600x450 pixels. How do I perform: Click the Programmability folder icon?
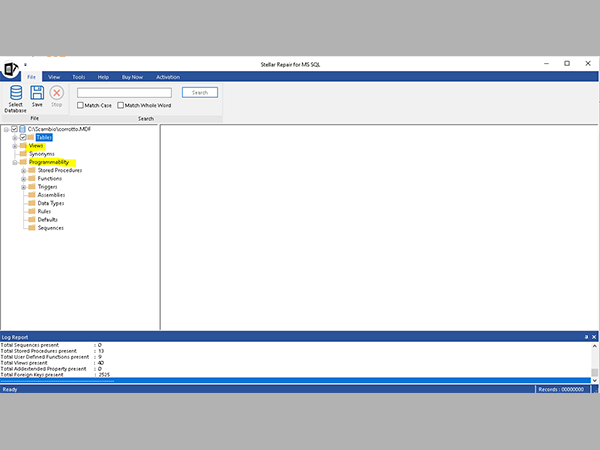(23, 162)
